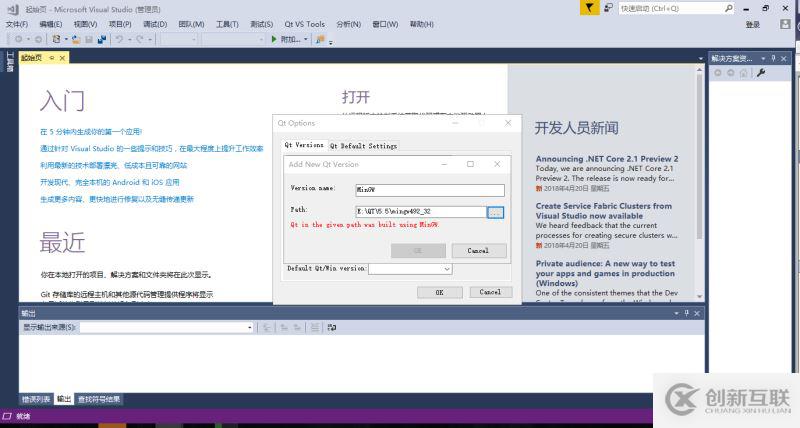The image size is (800, 428).
Task: Click OK in Qt Options dialog
Action: point(439,292)
